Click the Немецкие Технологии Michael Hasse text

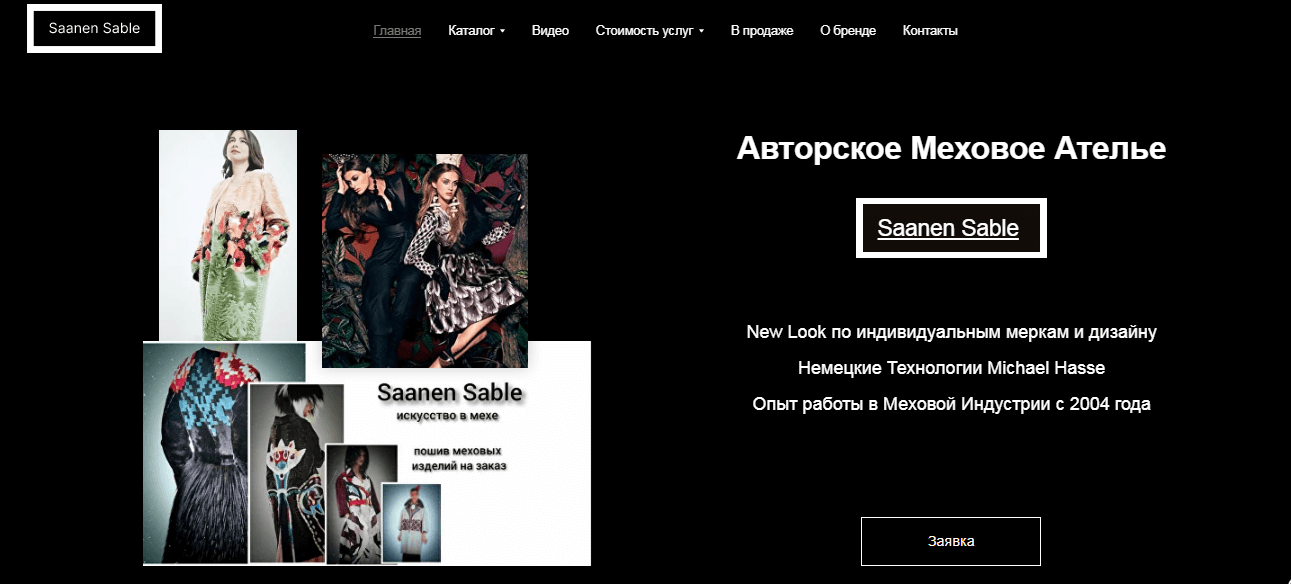point(951,368)
